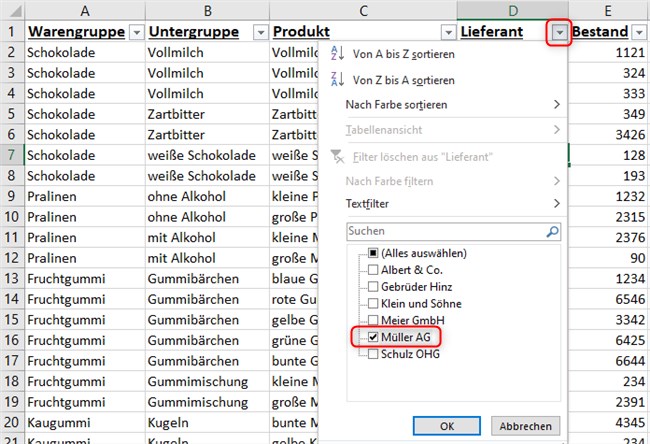Check the Schulz OHG checkbox

point(373,354)
